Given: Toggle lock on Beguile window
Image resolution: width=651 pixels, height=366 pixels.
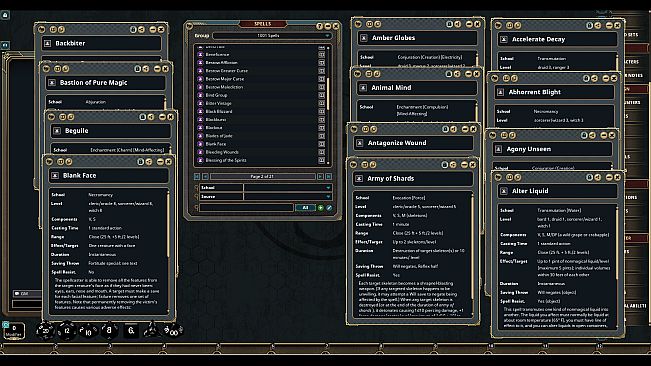Looking at the screenshot, I should click(x=142, y=117).
